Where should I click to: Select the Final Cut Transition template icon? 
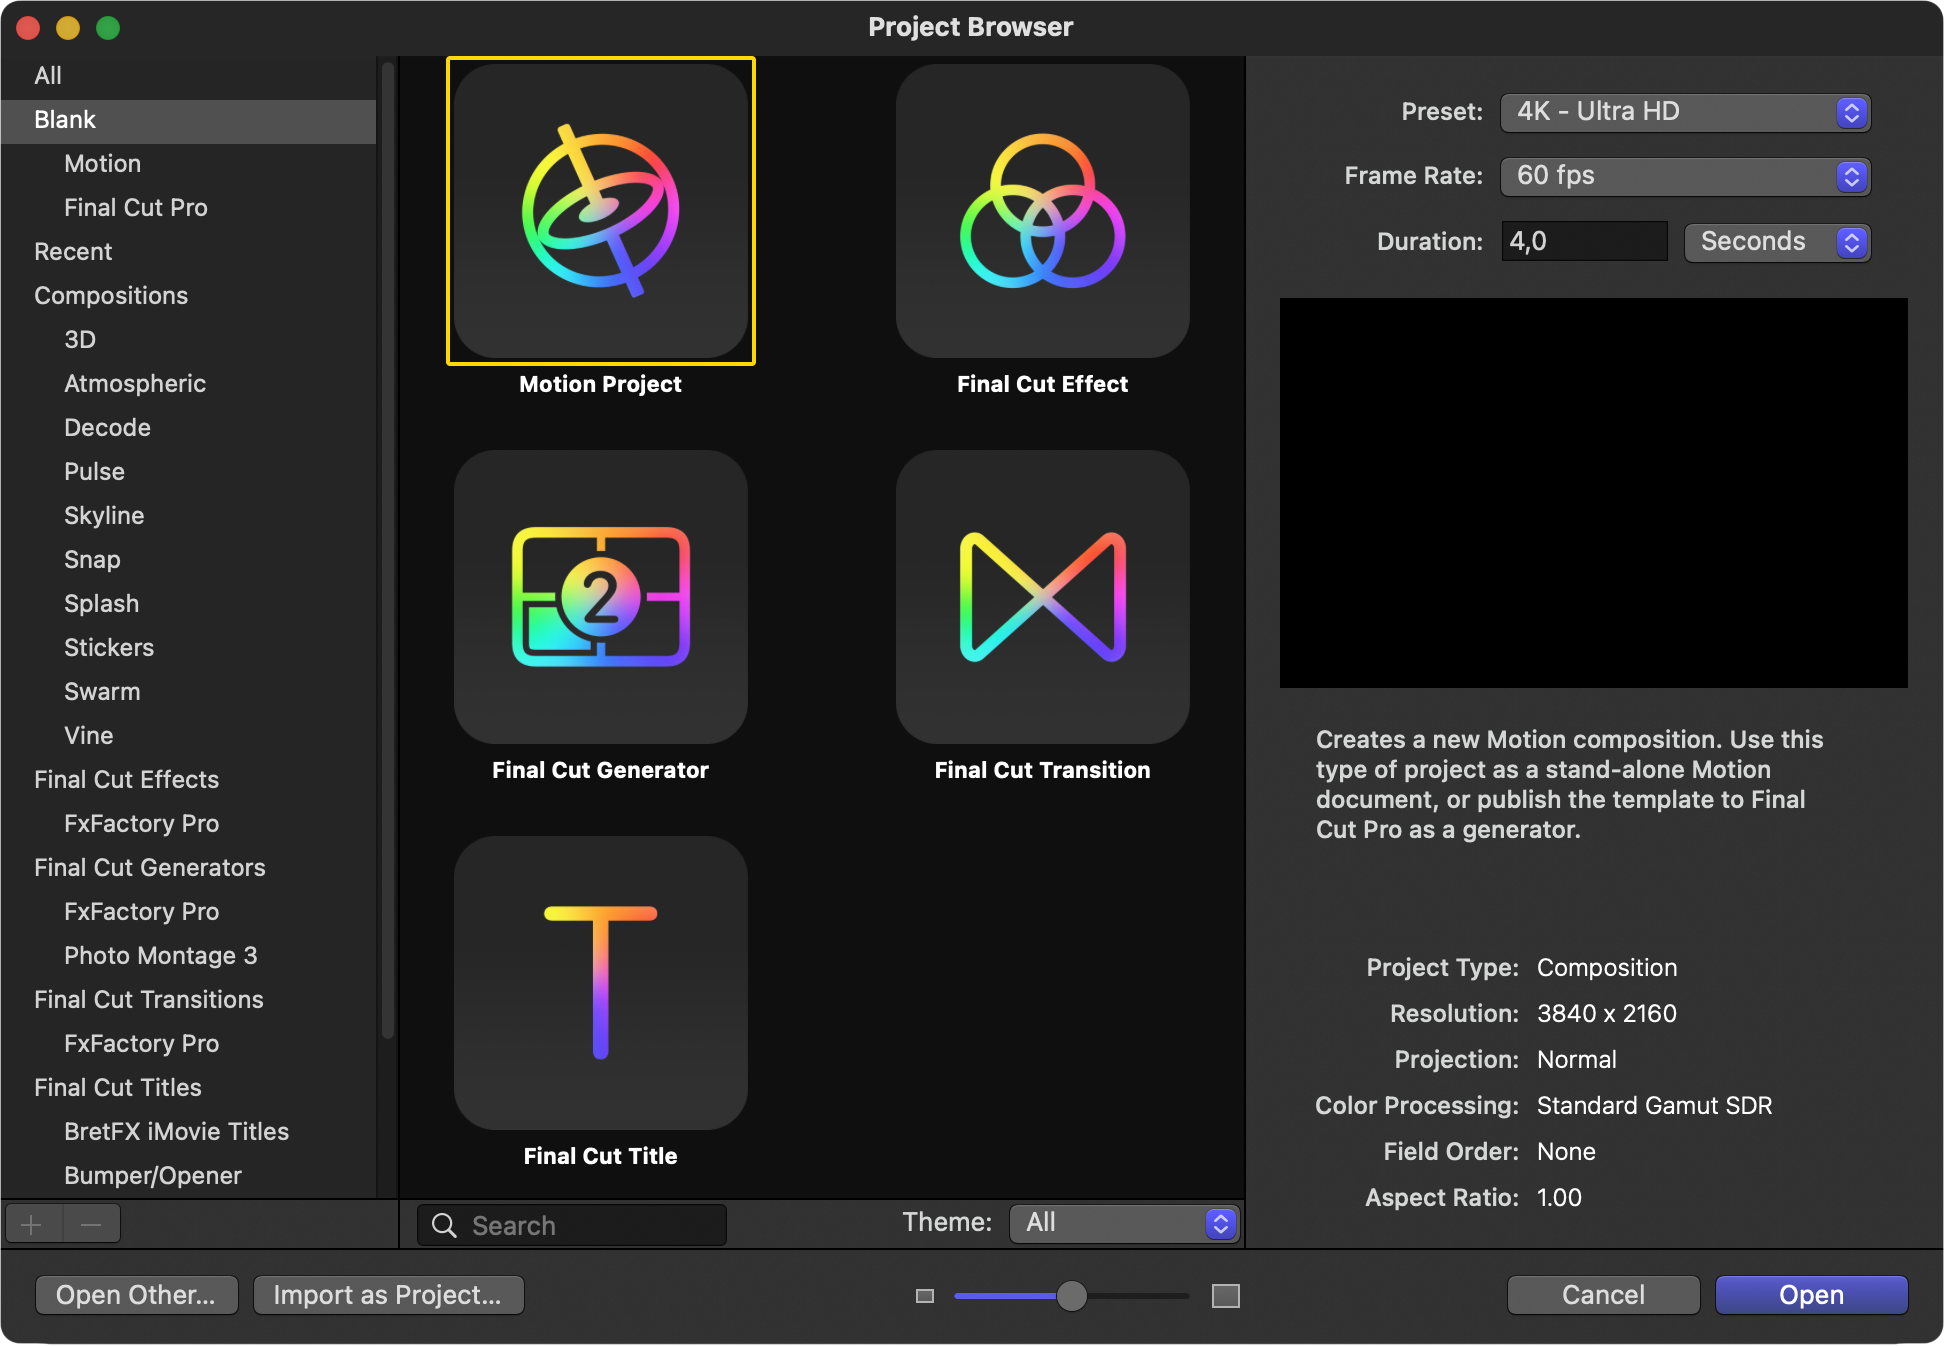tap(1042, 598)
